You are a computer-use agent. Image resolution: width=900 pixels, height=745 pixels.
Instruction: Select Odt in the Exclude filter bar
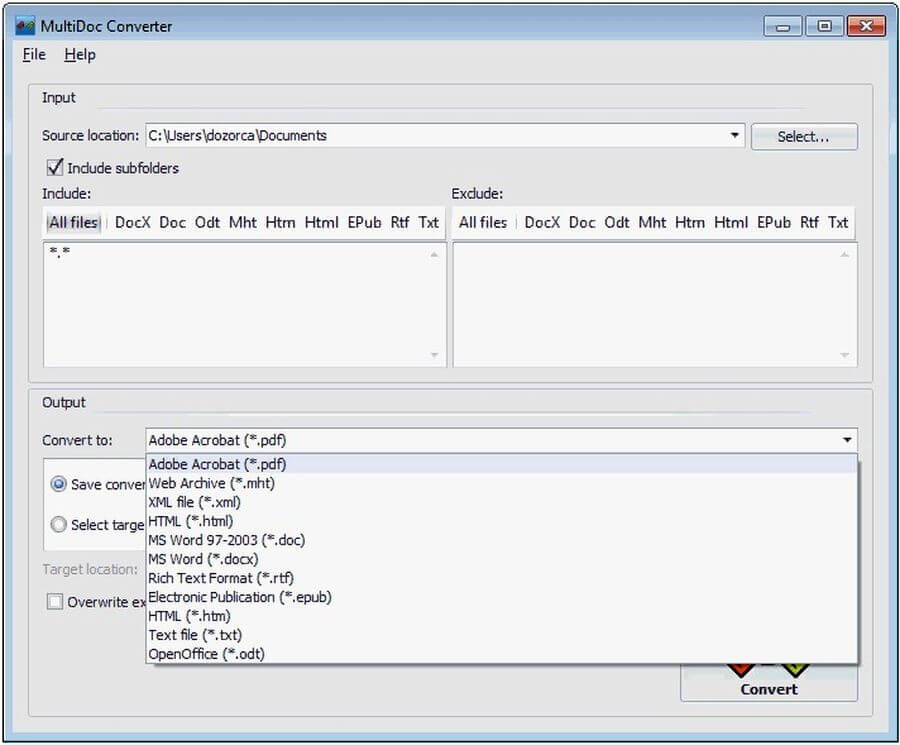(617, 222)
